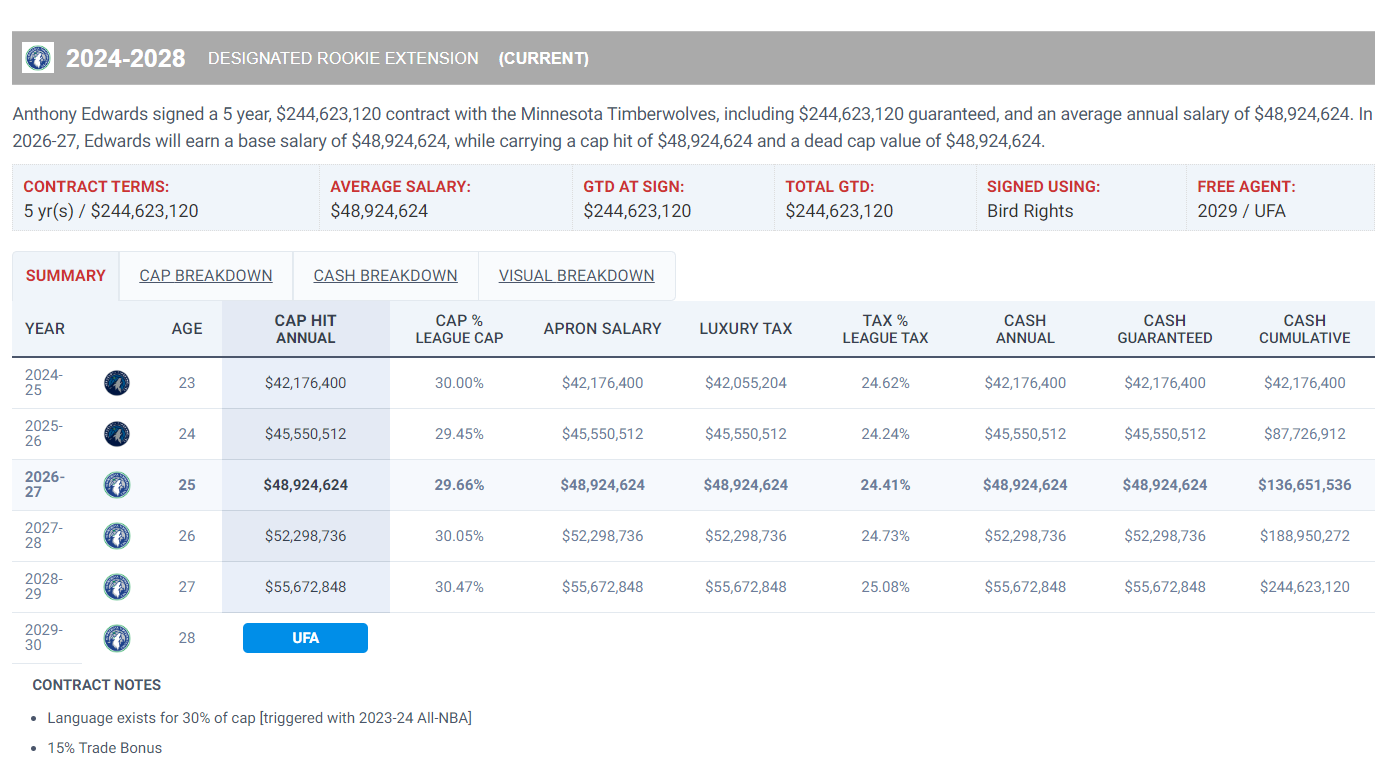
Task: Click the 2028-29 year cell
Action: [44, 587]
